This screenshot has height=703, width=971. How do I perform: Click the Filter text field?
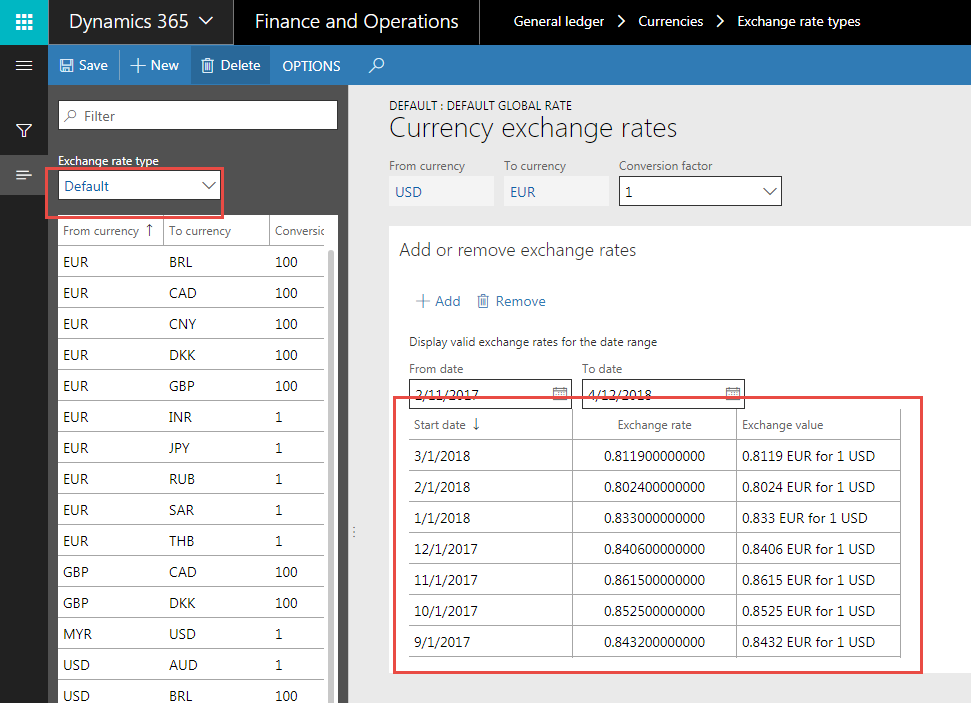pyautogui.click(x=198, y=116)
